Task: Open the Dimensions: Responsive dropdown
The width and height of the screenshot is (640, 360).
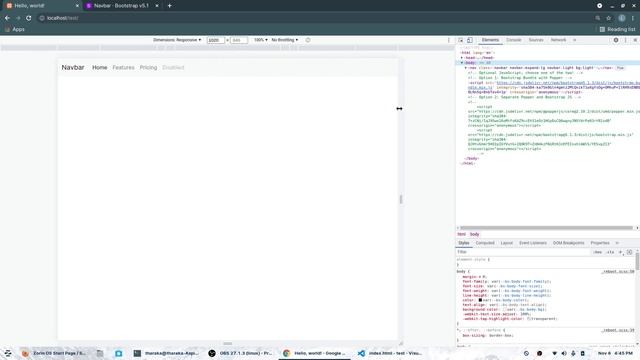Action: (177, 40)
